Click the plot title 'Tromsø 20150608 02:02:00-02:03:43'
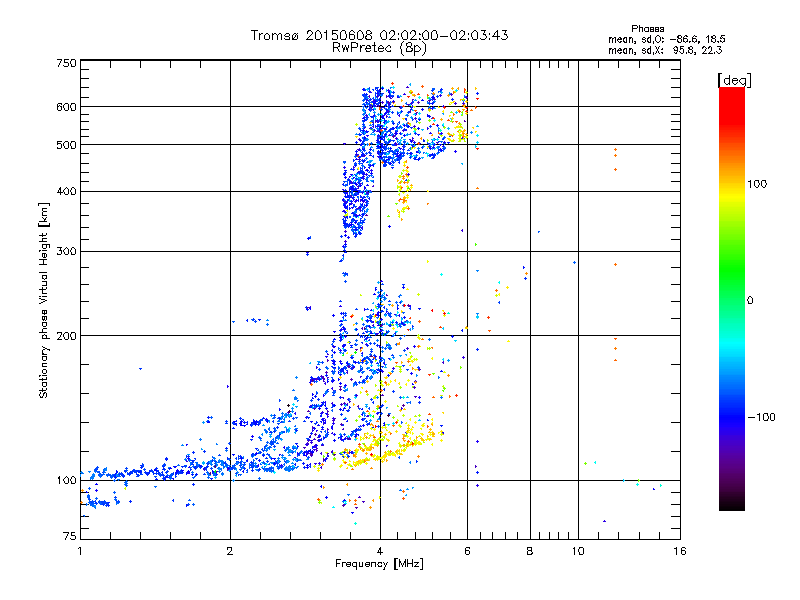Screen dimensions: 800x600 point(379,35)
